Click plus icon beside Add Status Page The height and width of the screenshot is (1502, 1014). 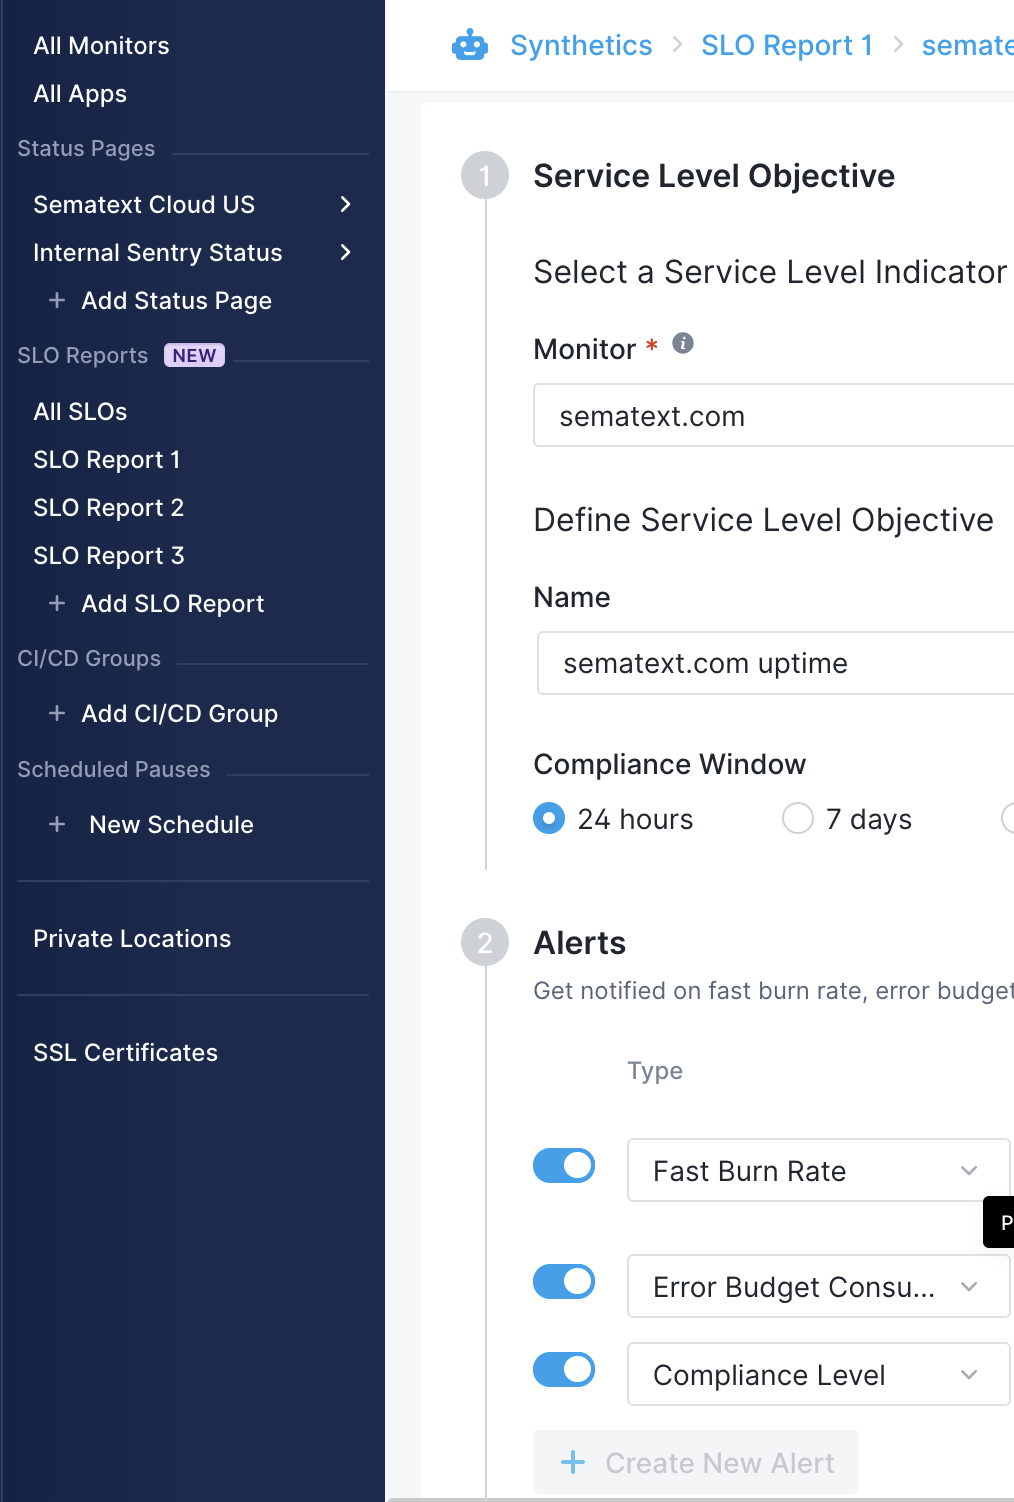click(57, 300)
